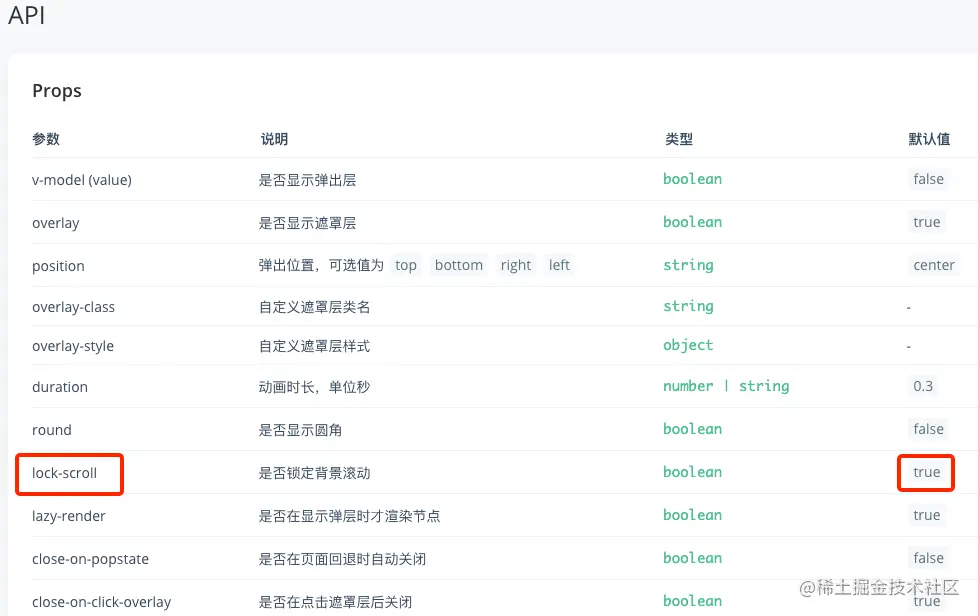Click the 'right' code tag

pos(516,266)
